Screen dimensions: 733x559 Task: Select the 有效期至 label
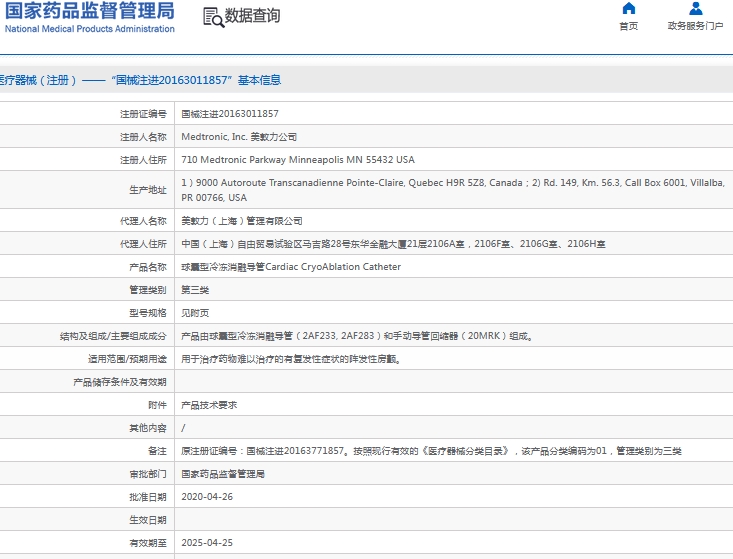click(148, 543)
